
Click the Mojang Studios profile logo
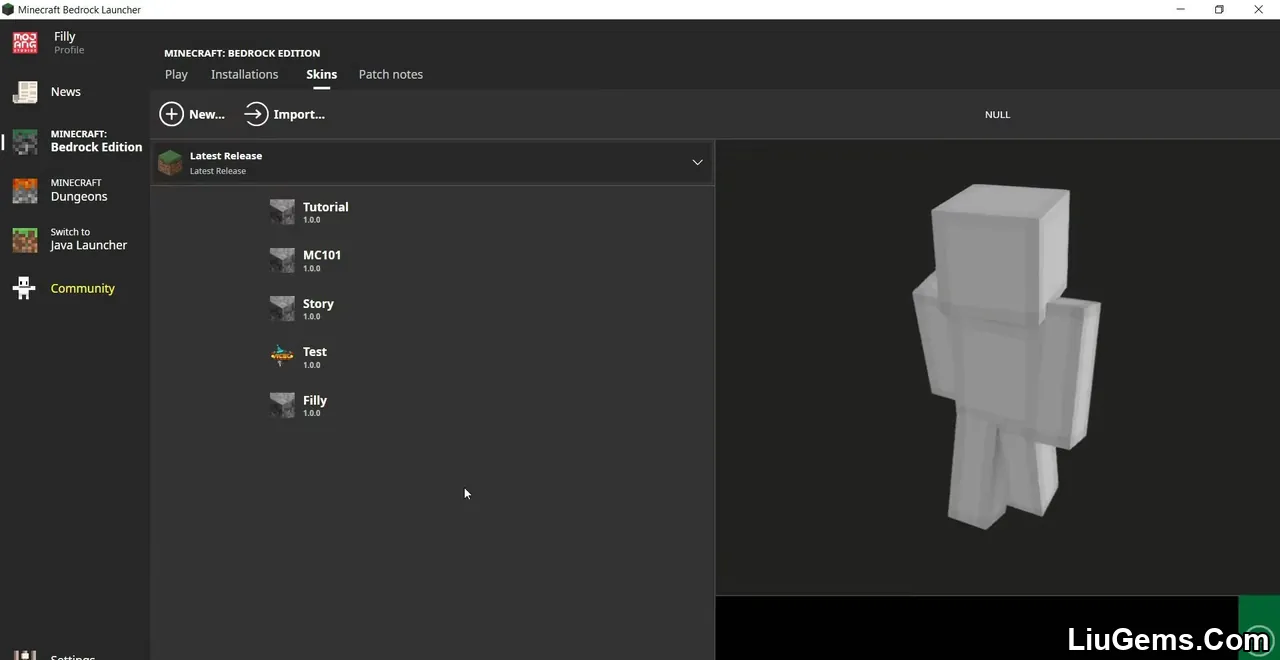pyautogui.click(x=25, y=43)
